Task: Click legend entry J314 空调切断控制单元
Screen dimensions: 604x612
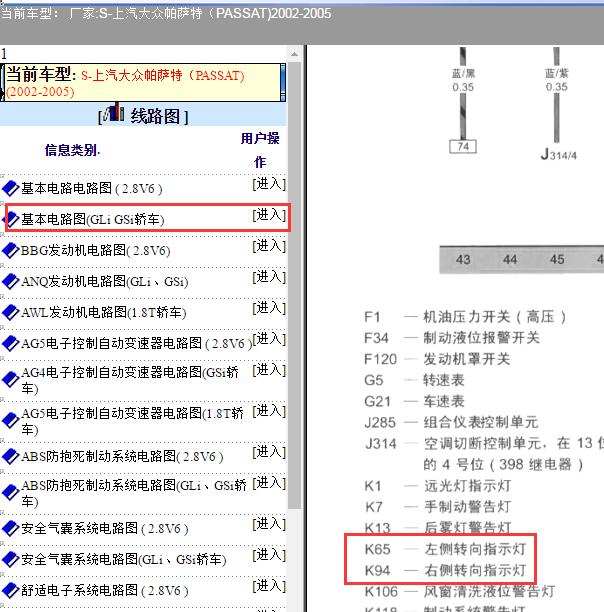Action: (x=484, y=454)
